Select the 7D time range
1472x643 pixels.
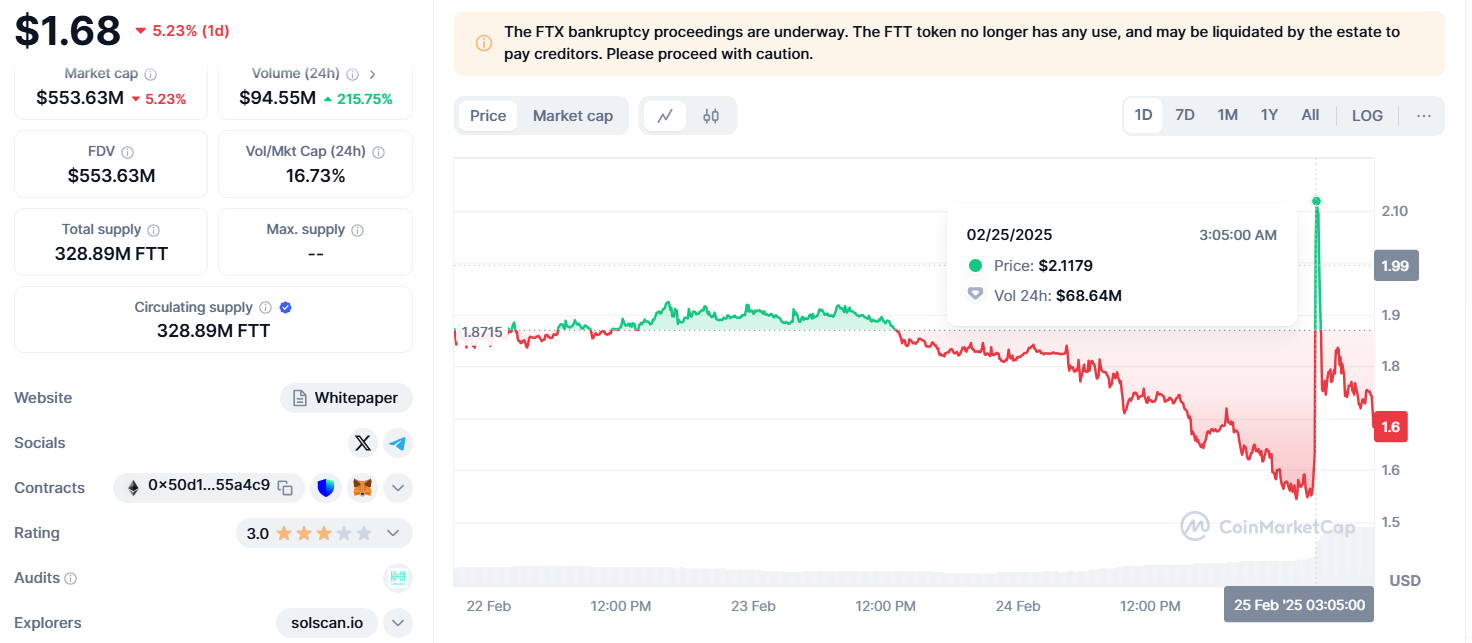1185,115
